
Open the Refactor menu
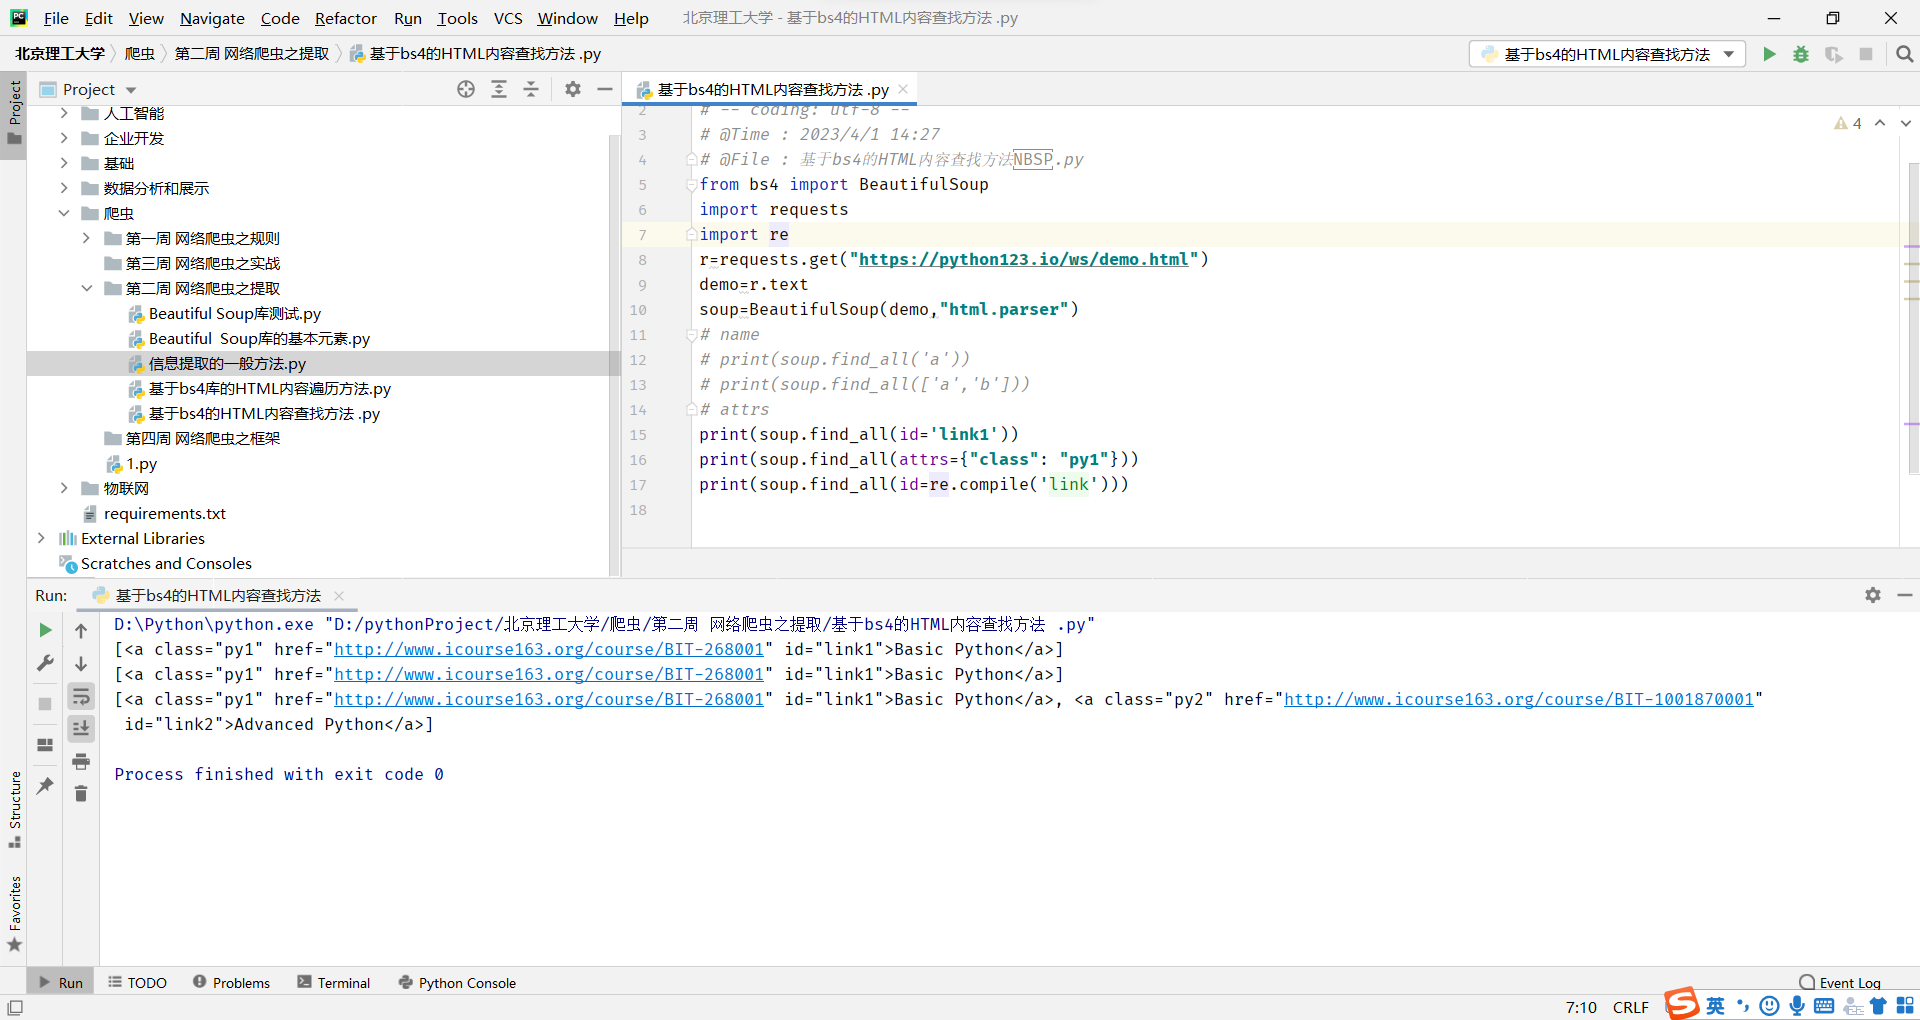[346, 18]
